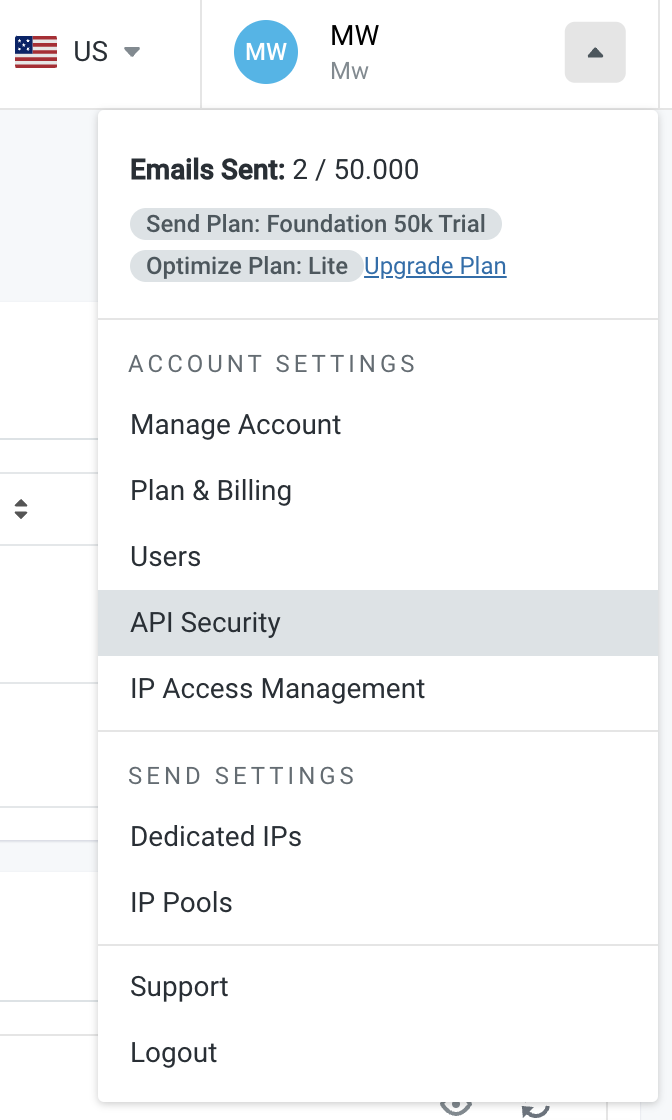Click the column sort arrows icon
Image resolution: width=672 pixels, height=1120 pixels.
coord(21,509)
